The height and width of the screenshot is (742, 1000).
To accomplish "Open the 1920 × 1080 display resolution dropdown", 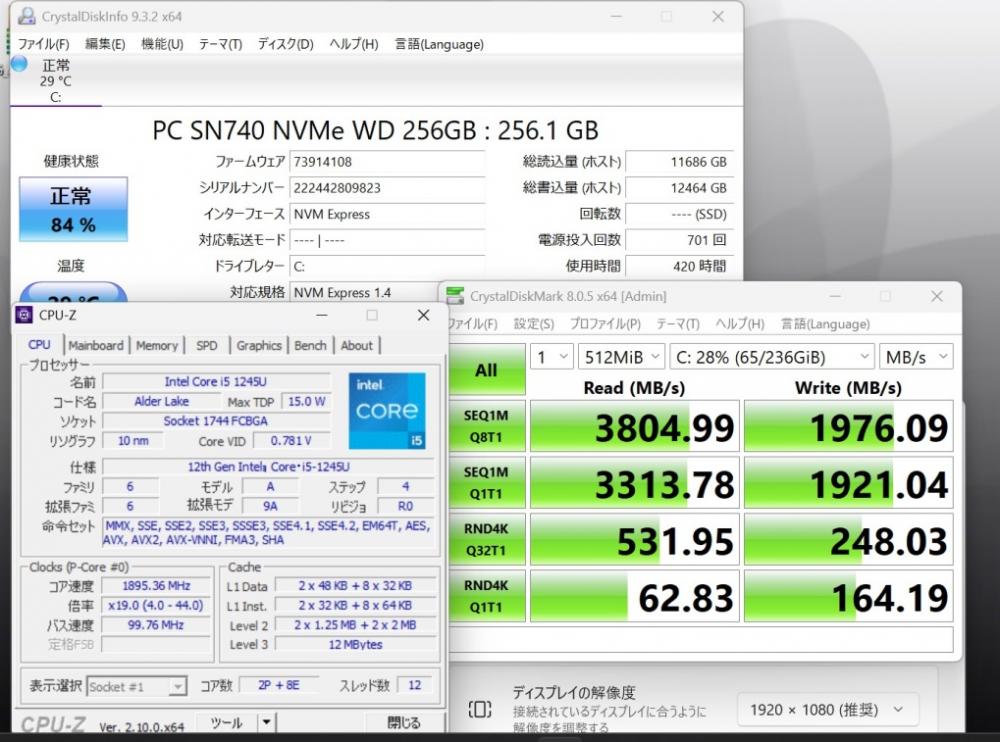I will [x=827, y=709].
